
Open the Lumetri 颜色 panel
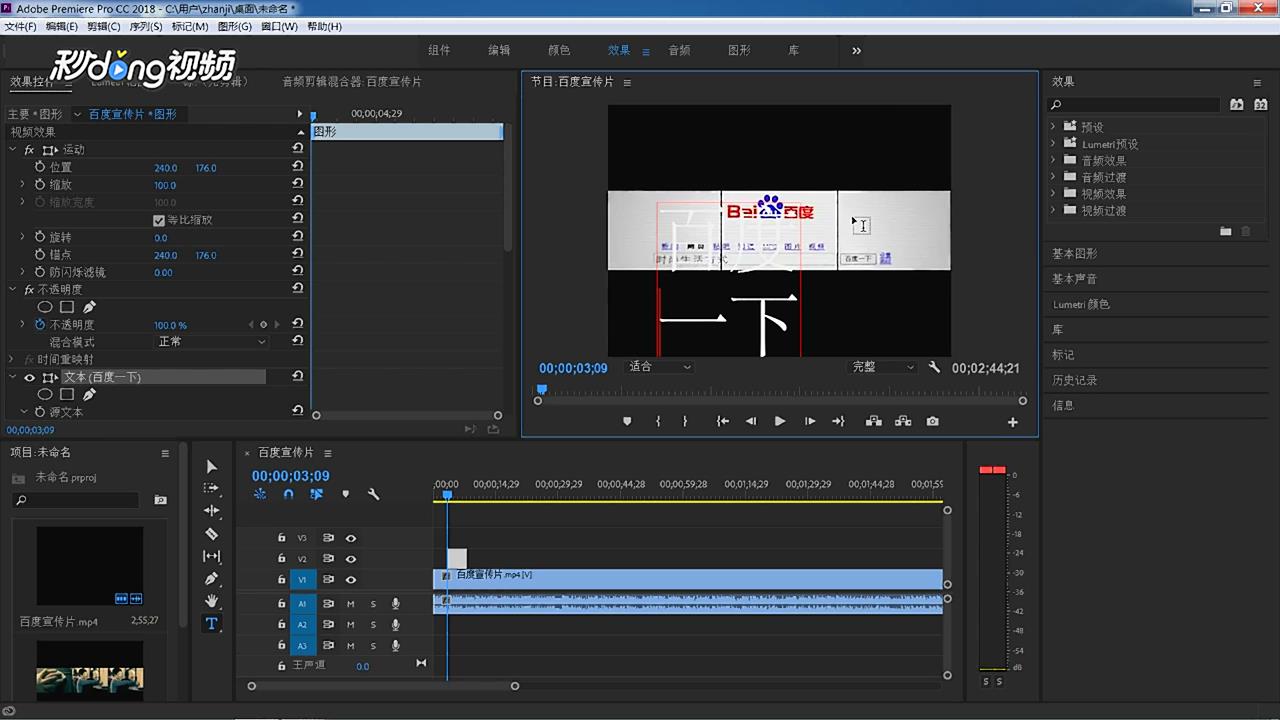point(1081,304)
